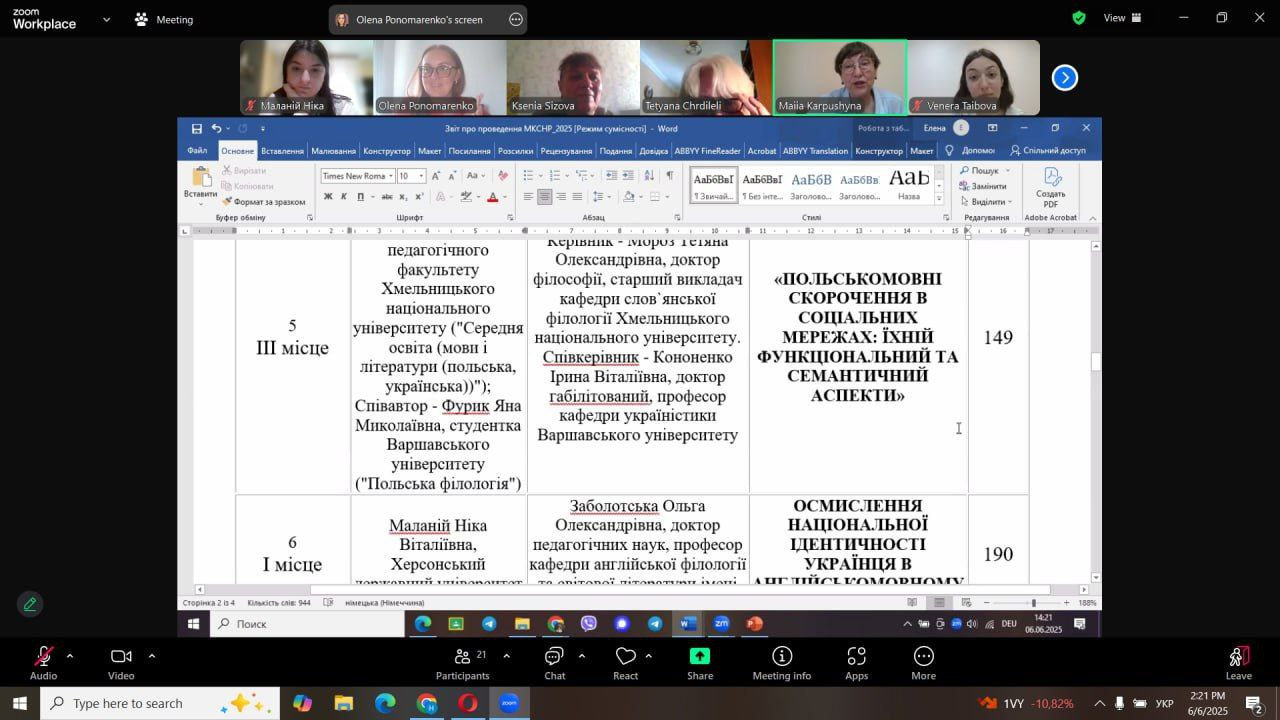
Task: Start Zoom Video camera
Action: click(121, 663)
